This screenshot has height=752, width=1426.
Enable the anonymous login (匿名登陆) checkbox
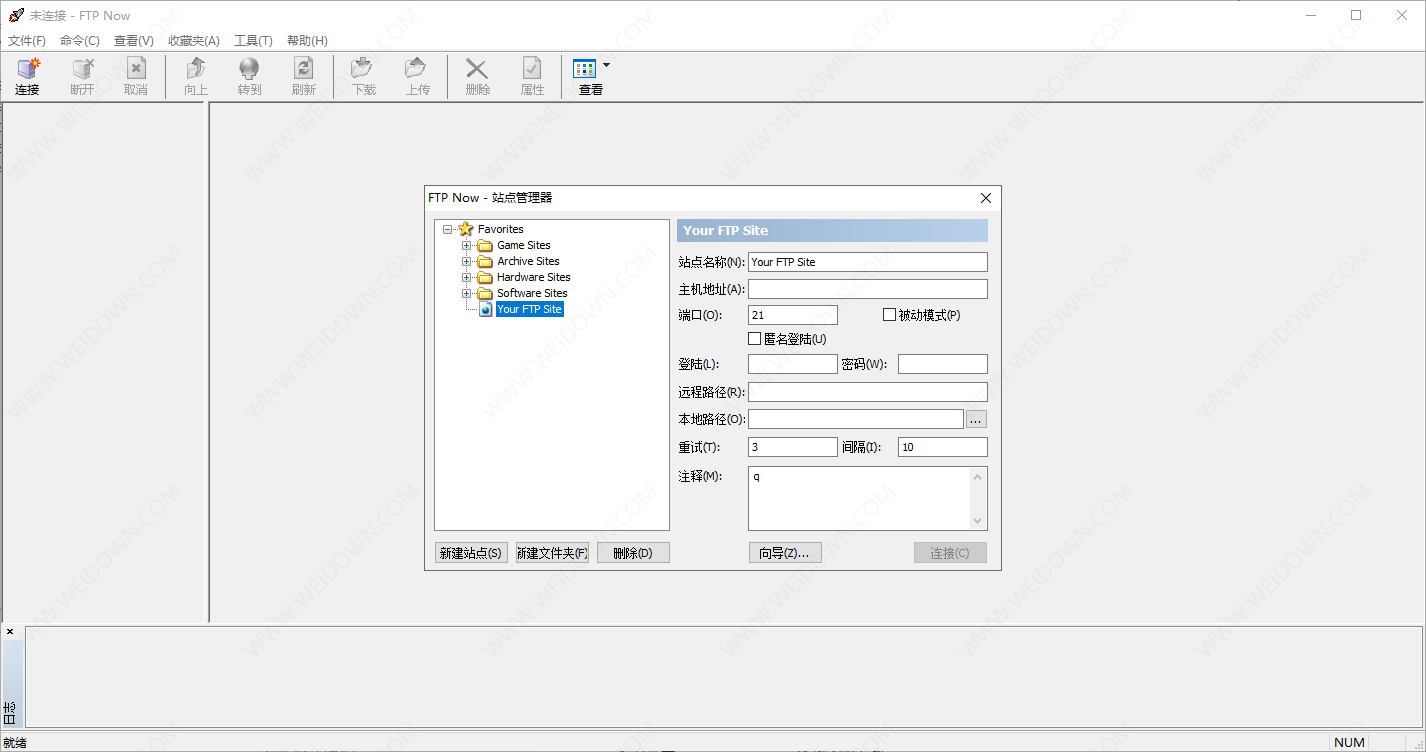755,339
